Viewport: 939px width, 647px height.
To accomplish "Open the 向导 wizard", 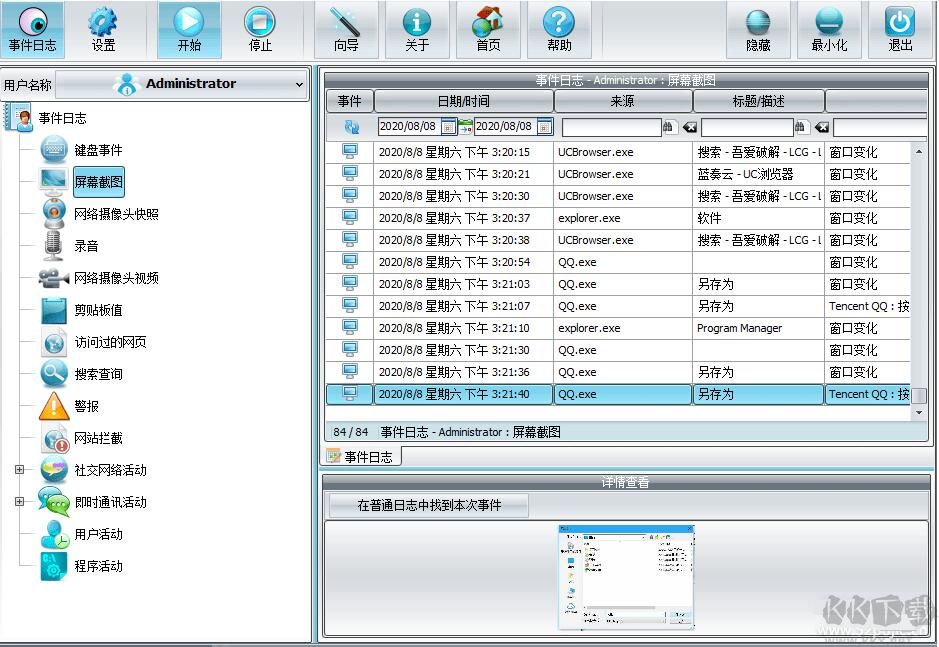I will pos(347,28).
